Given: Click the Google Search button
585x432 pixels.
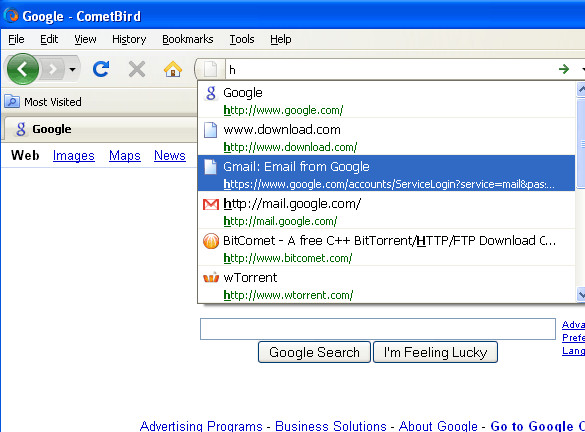Looking at the screenshot, I should (x=314, y=352).
